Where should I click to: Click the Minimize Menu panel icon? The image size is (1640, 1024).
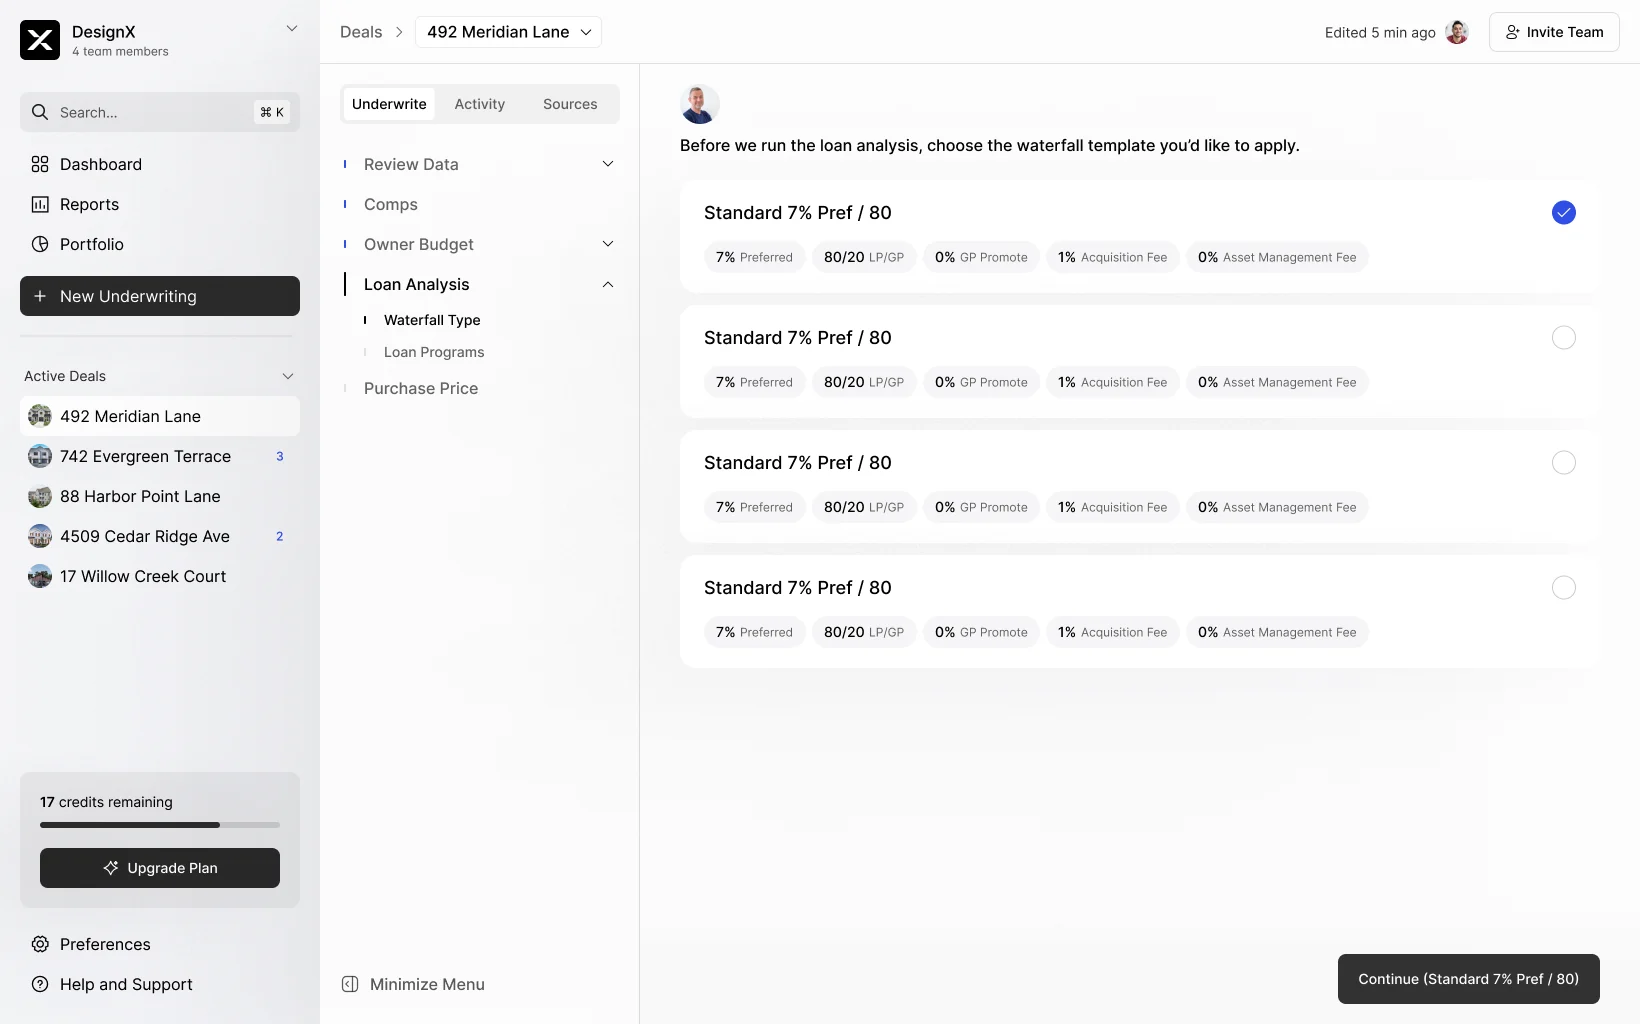(x=350, y=984)
